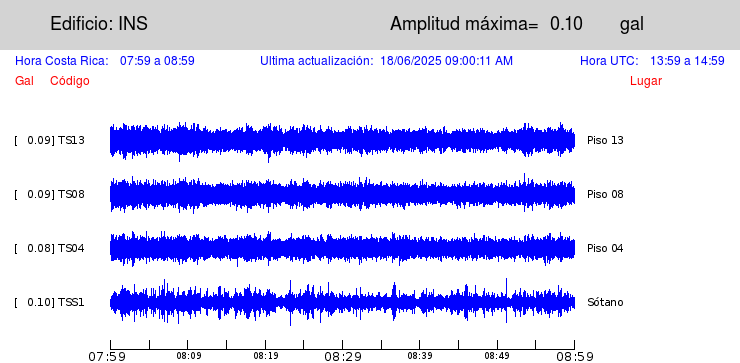Click the TS04 sensor code label

tap(71, 248)
